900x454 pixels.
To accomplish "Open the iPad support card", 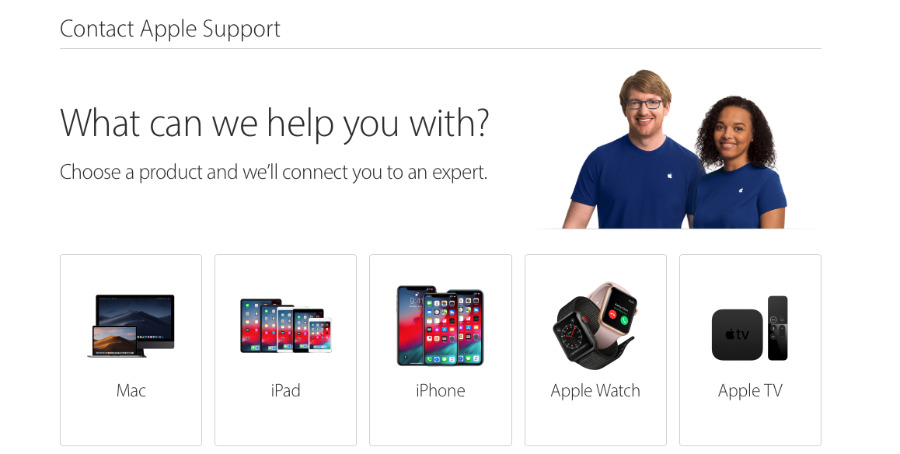I will [285, 350].
